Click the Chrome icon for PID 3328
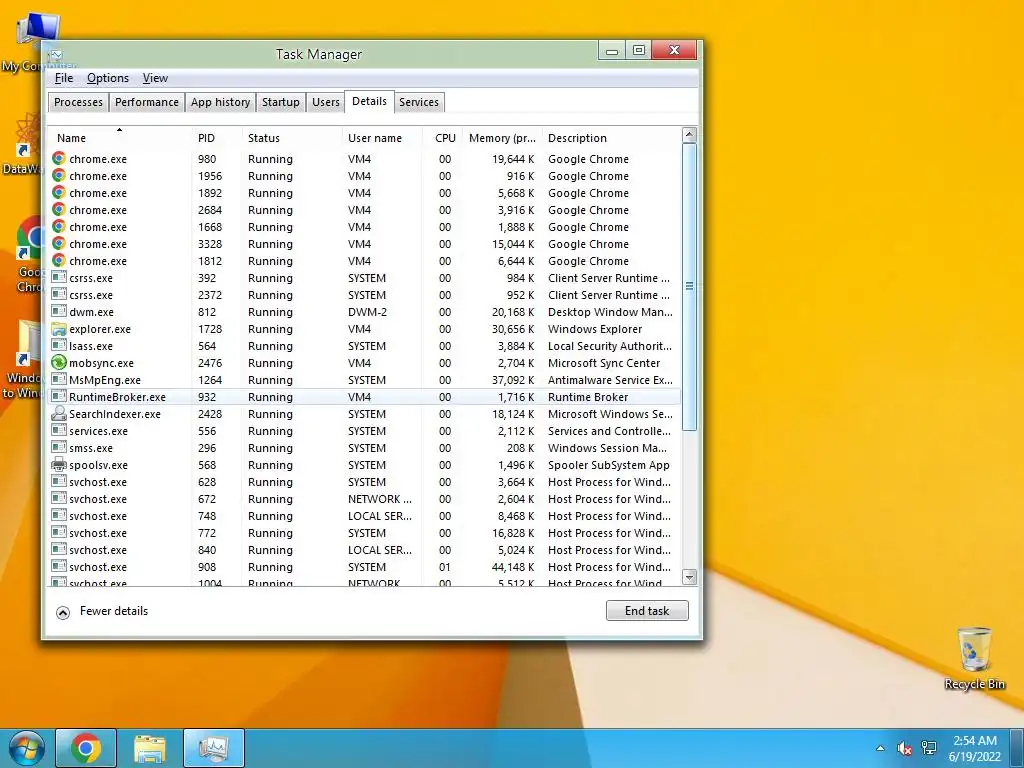The image size is (1024, 768). click(59, 244)
